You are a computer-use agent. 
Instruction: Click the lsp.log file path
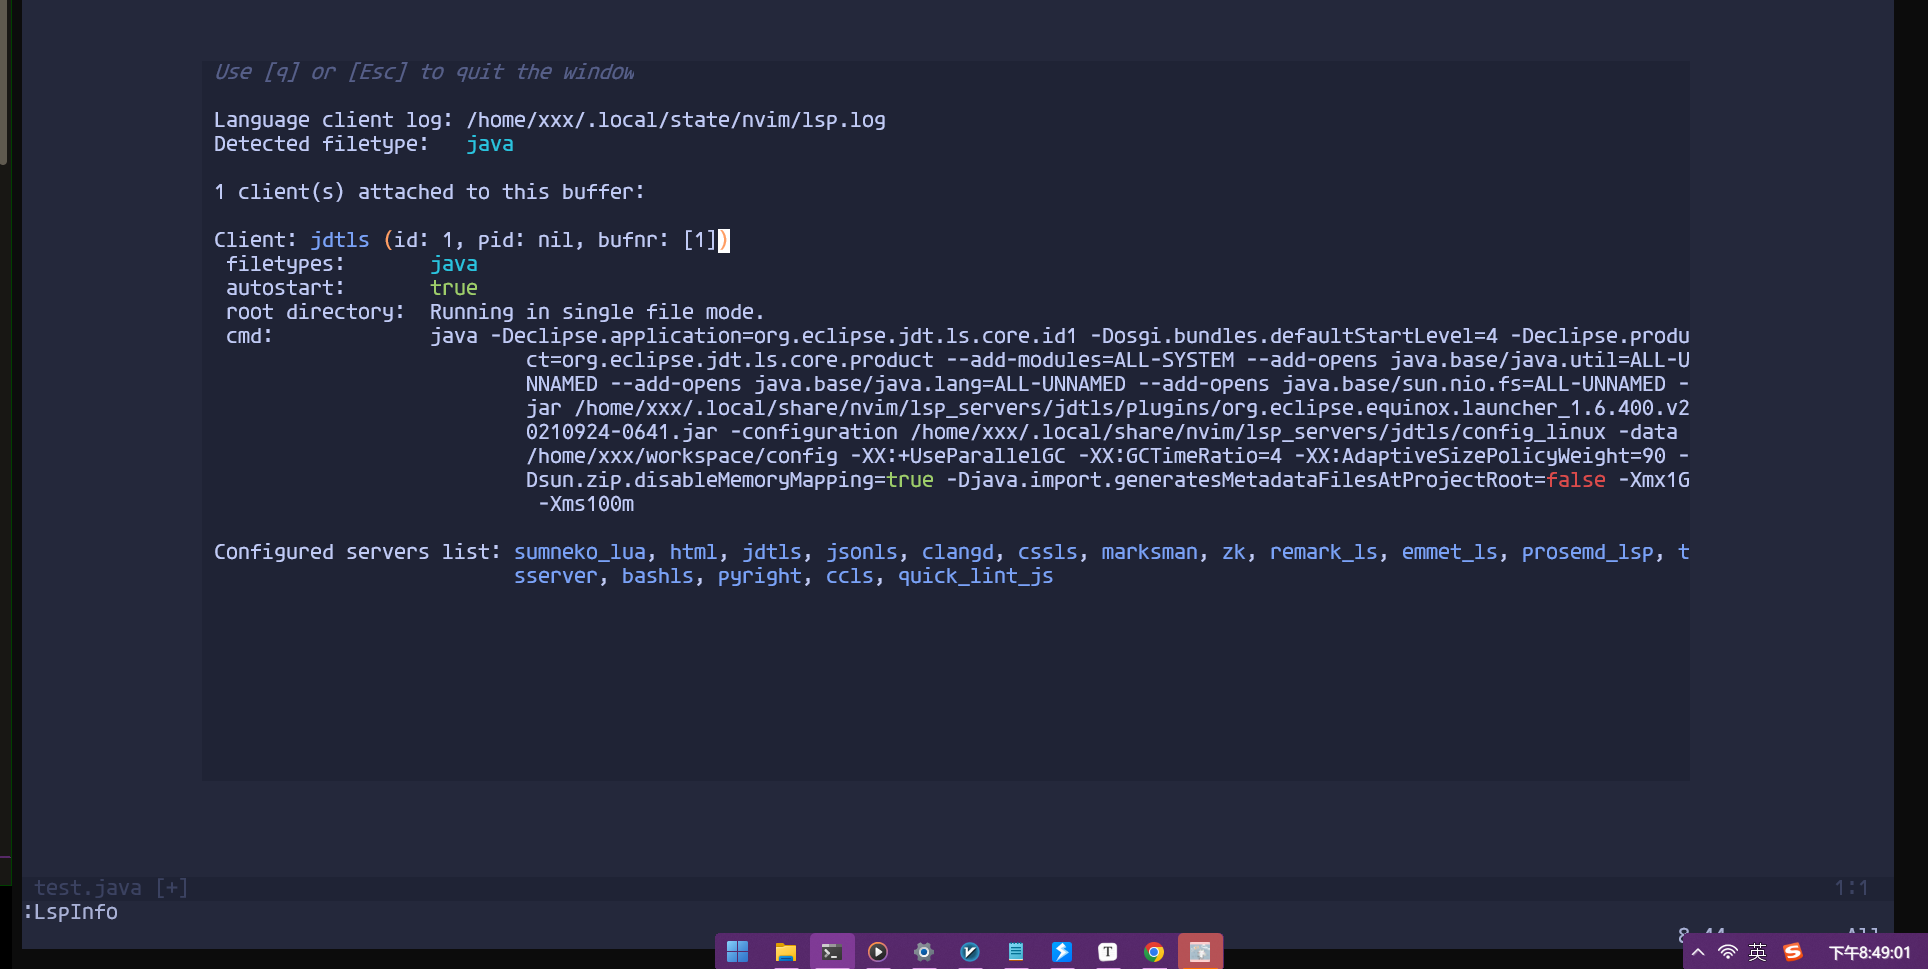tap(676, 120)
